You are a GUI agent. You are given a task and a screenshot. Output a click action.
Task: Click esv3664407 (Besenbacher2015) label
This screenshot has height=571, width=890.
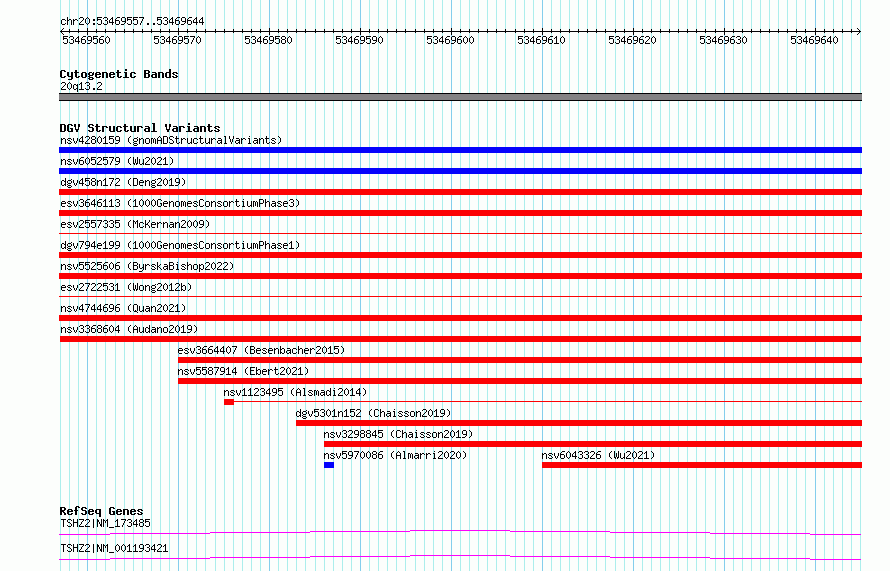(x=261, y=350)
